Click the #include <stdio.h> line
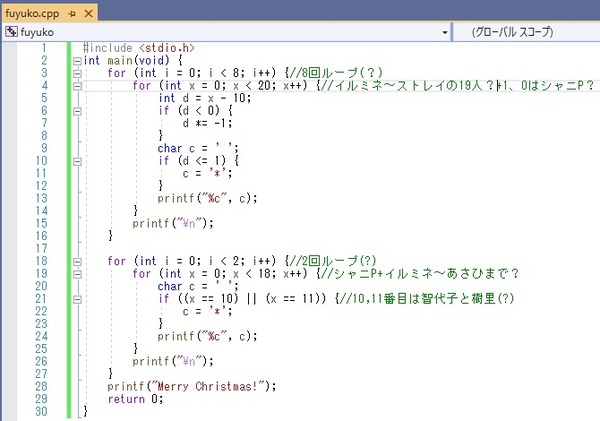This screenshot has height=421, width=600. [139, 48]
